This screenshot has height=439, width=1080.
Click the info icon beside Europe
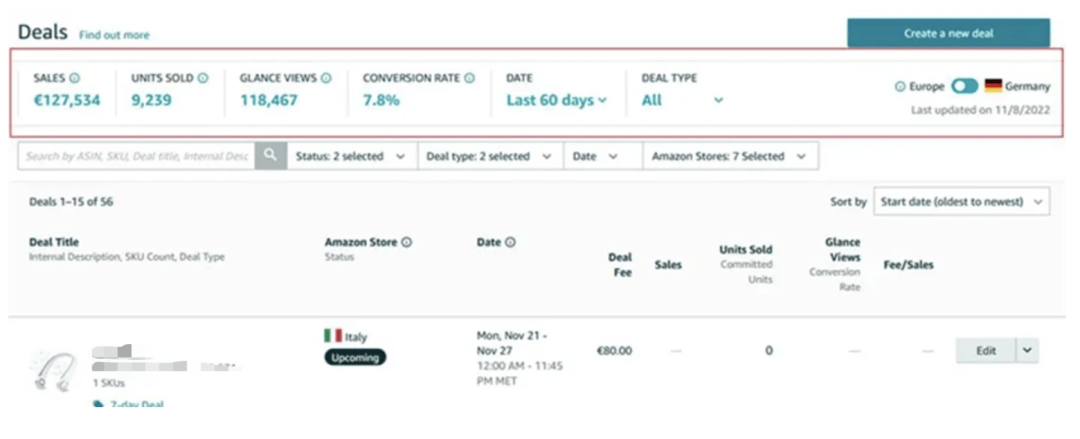(x=900, y=87)
